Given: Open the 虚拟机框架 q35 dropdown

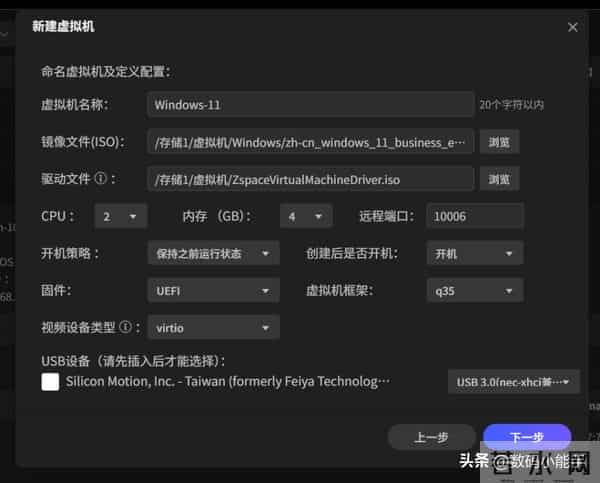Looking at the screenshot, I should click(x=475, y=291).
